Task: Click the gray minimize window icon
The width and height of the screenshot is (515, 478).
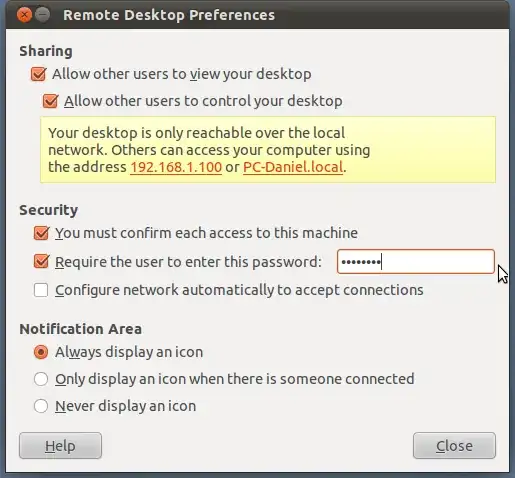Action: pos(43,15)
